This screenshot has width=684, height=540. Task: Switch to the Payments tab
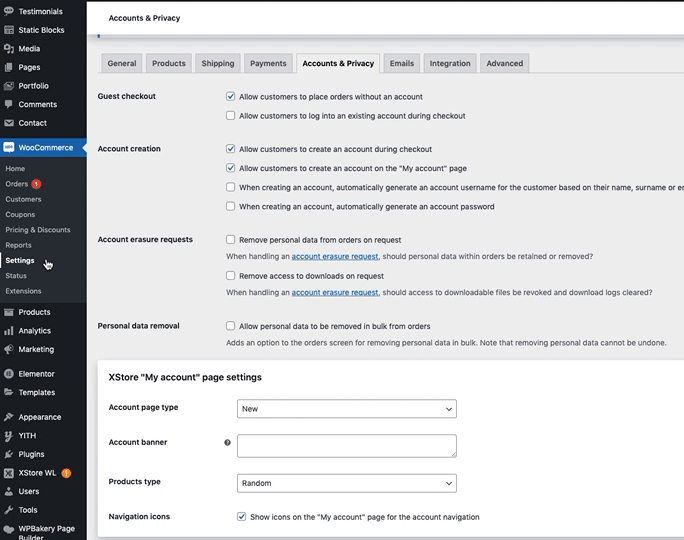click(x=268, y=63)
